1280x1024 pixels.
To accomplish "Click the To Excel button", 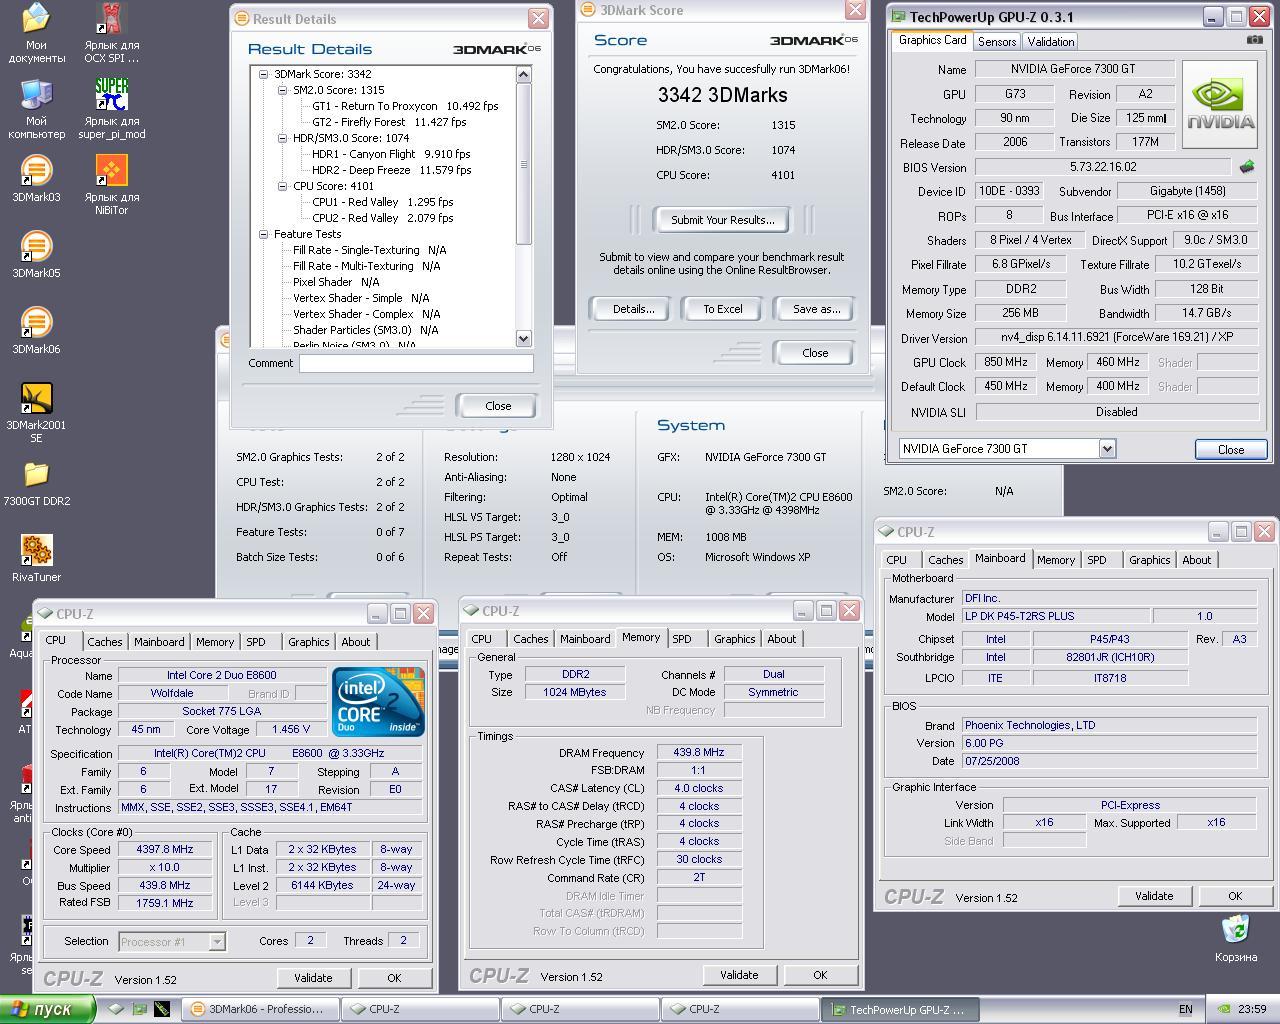I will coord(722,309).
